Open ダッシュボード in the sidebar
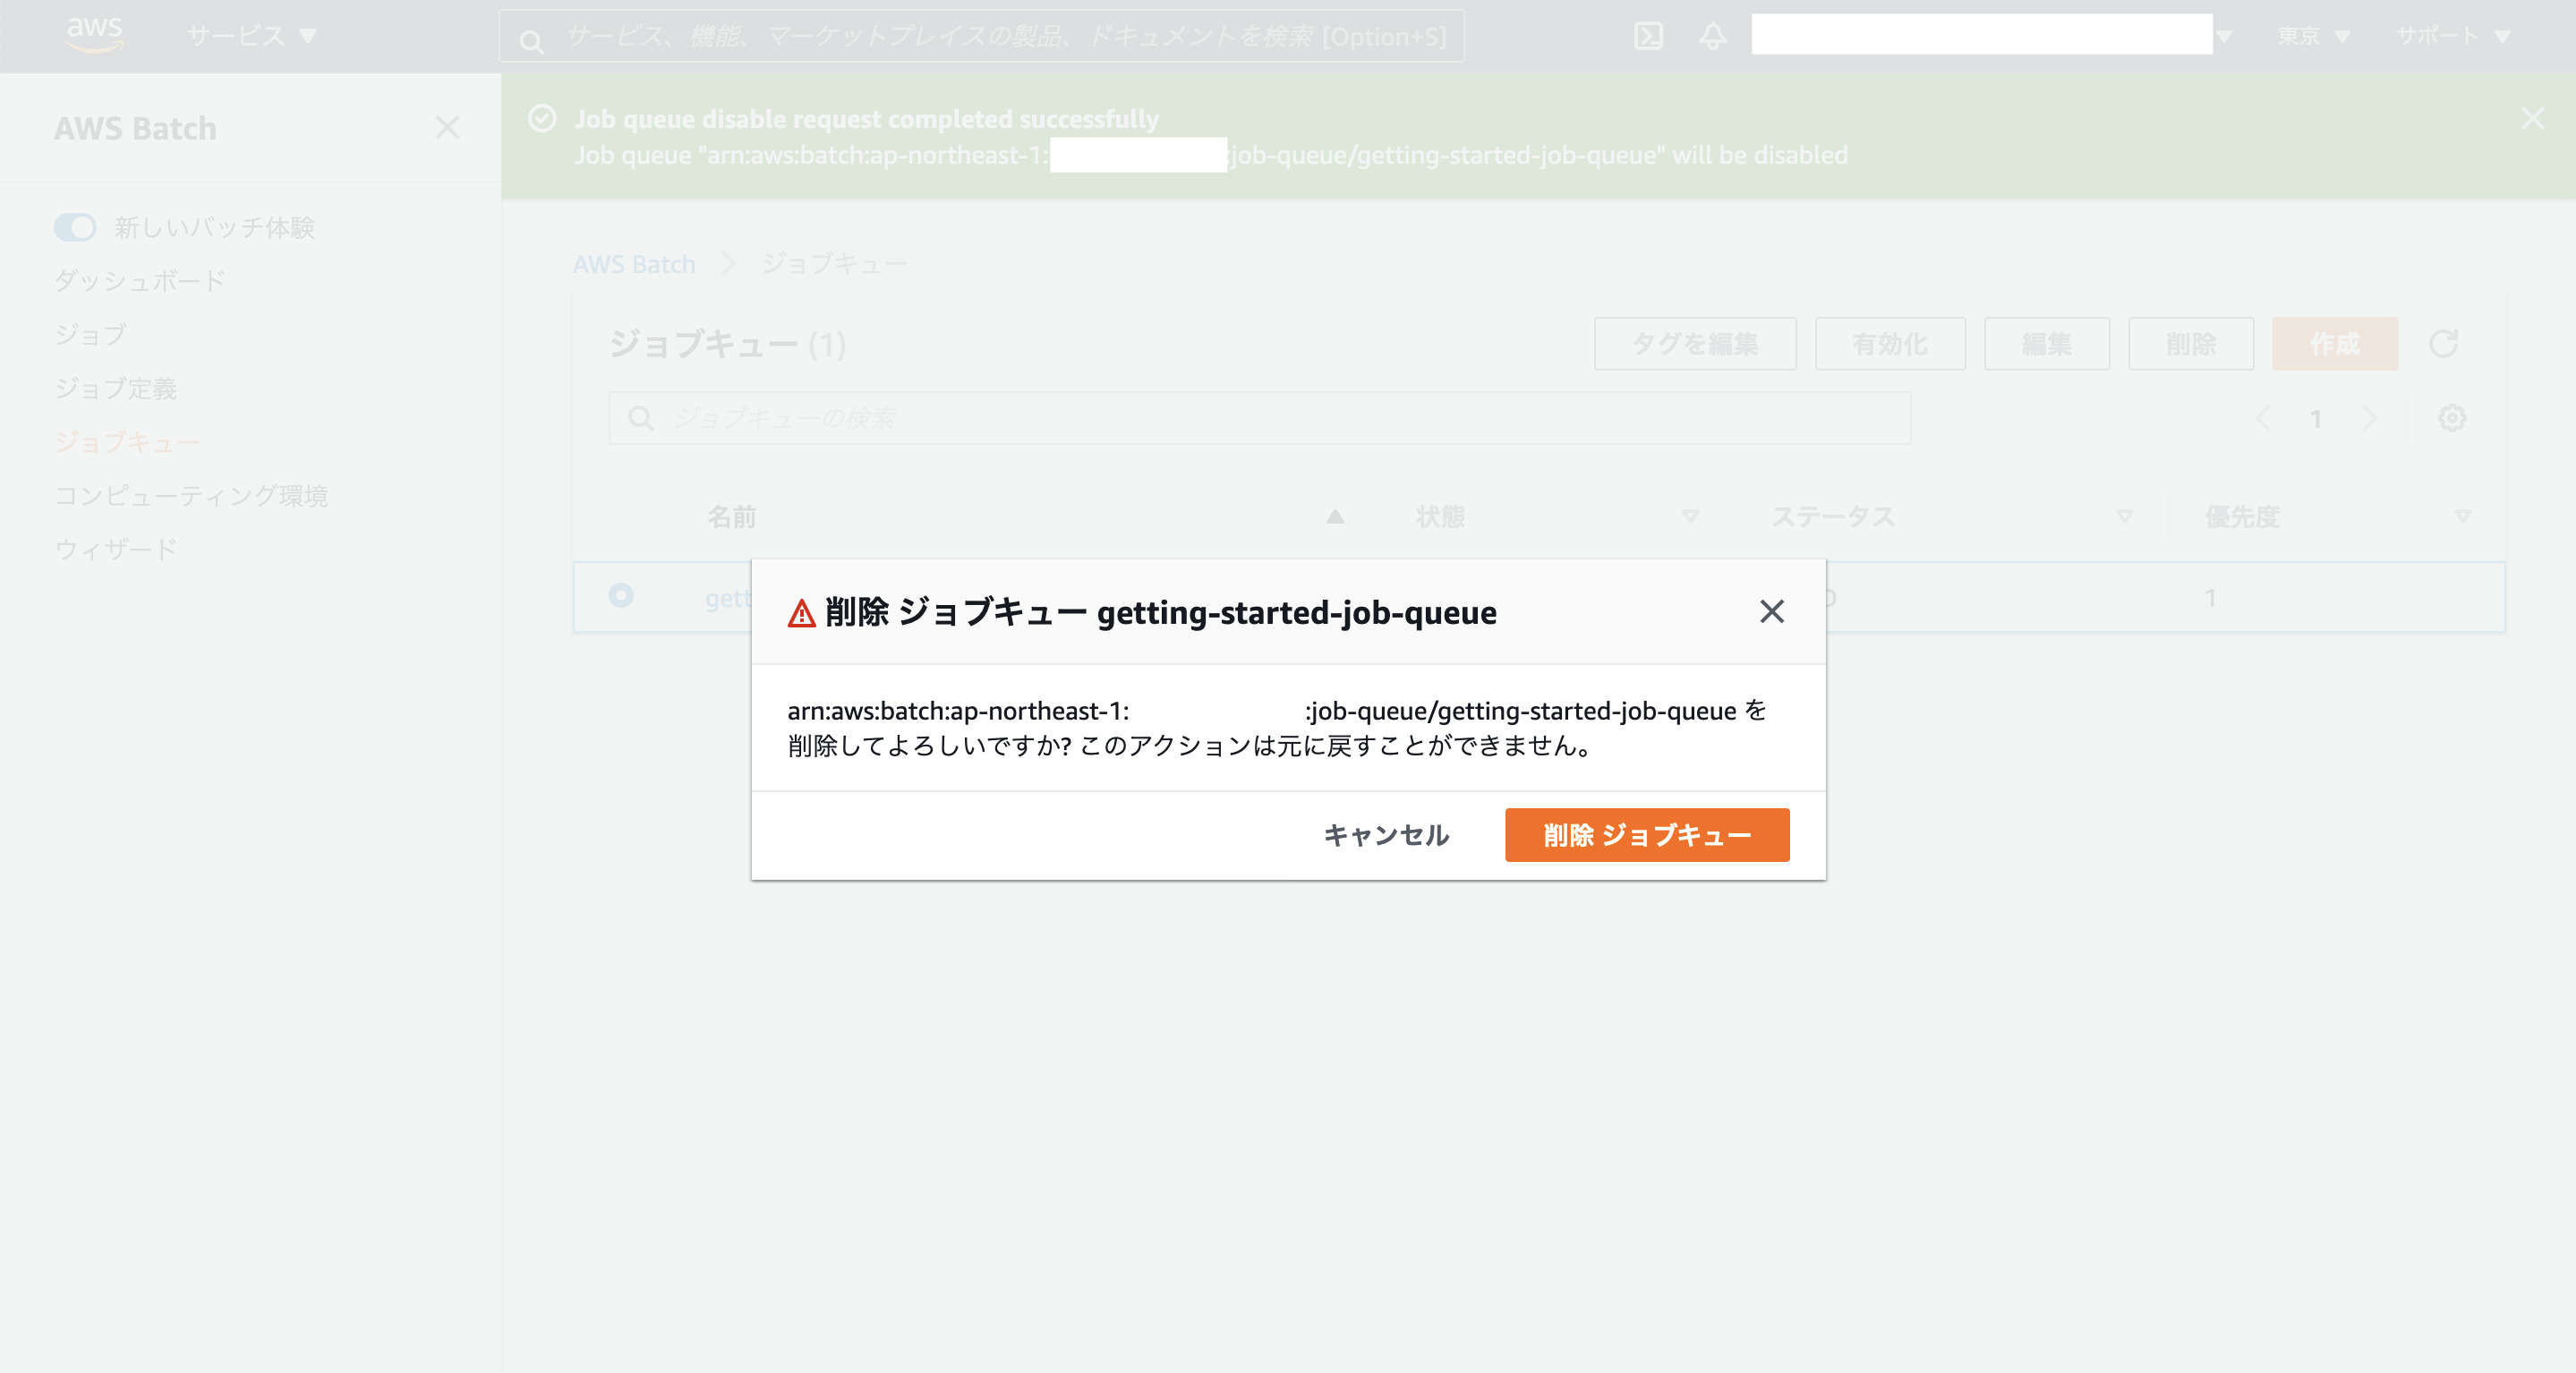Screen dimensions: 2576x1373 point(140,281)
